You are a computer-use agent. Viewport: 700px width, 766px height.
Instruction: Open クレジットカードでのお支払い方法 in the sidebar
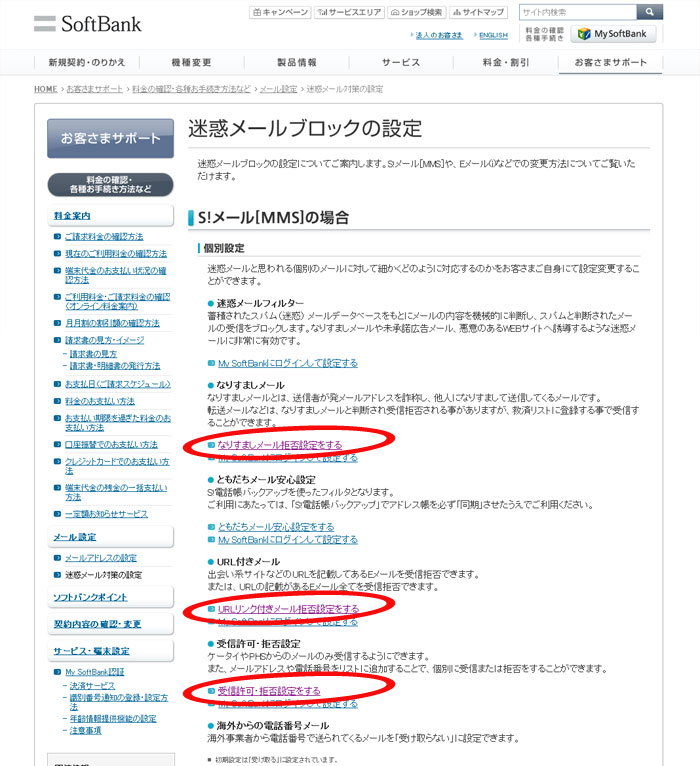coord(117,466)
